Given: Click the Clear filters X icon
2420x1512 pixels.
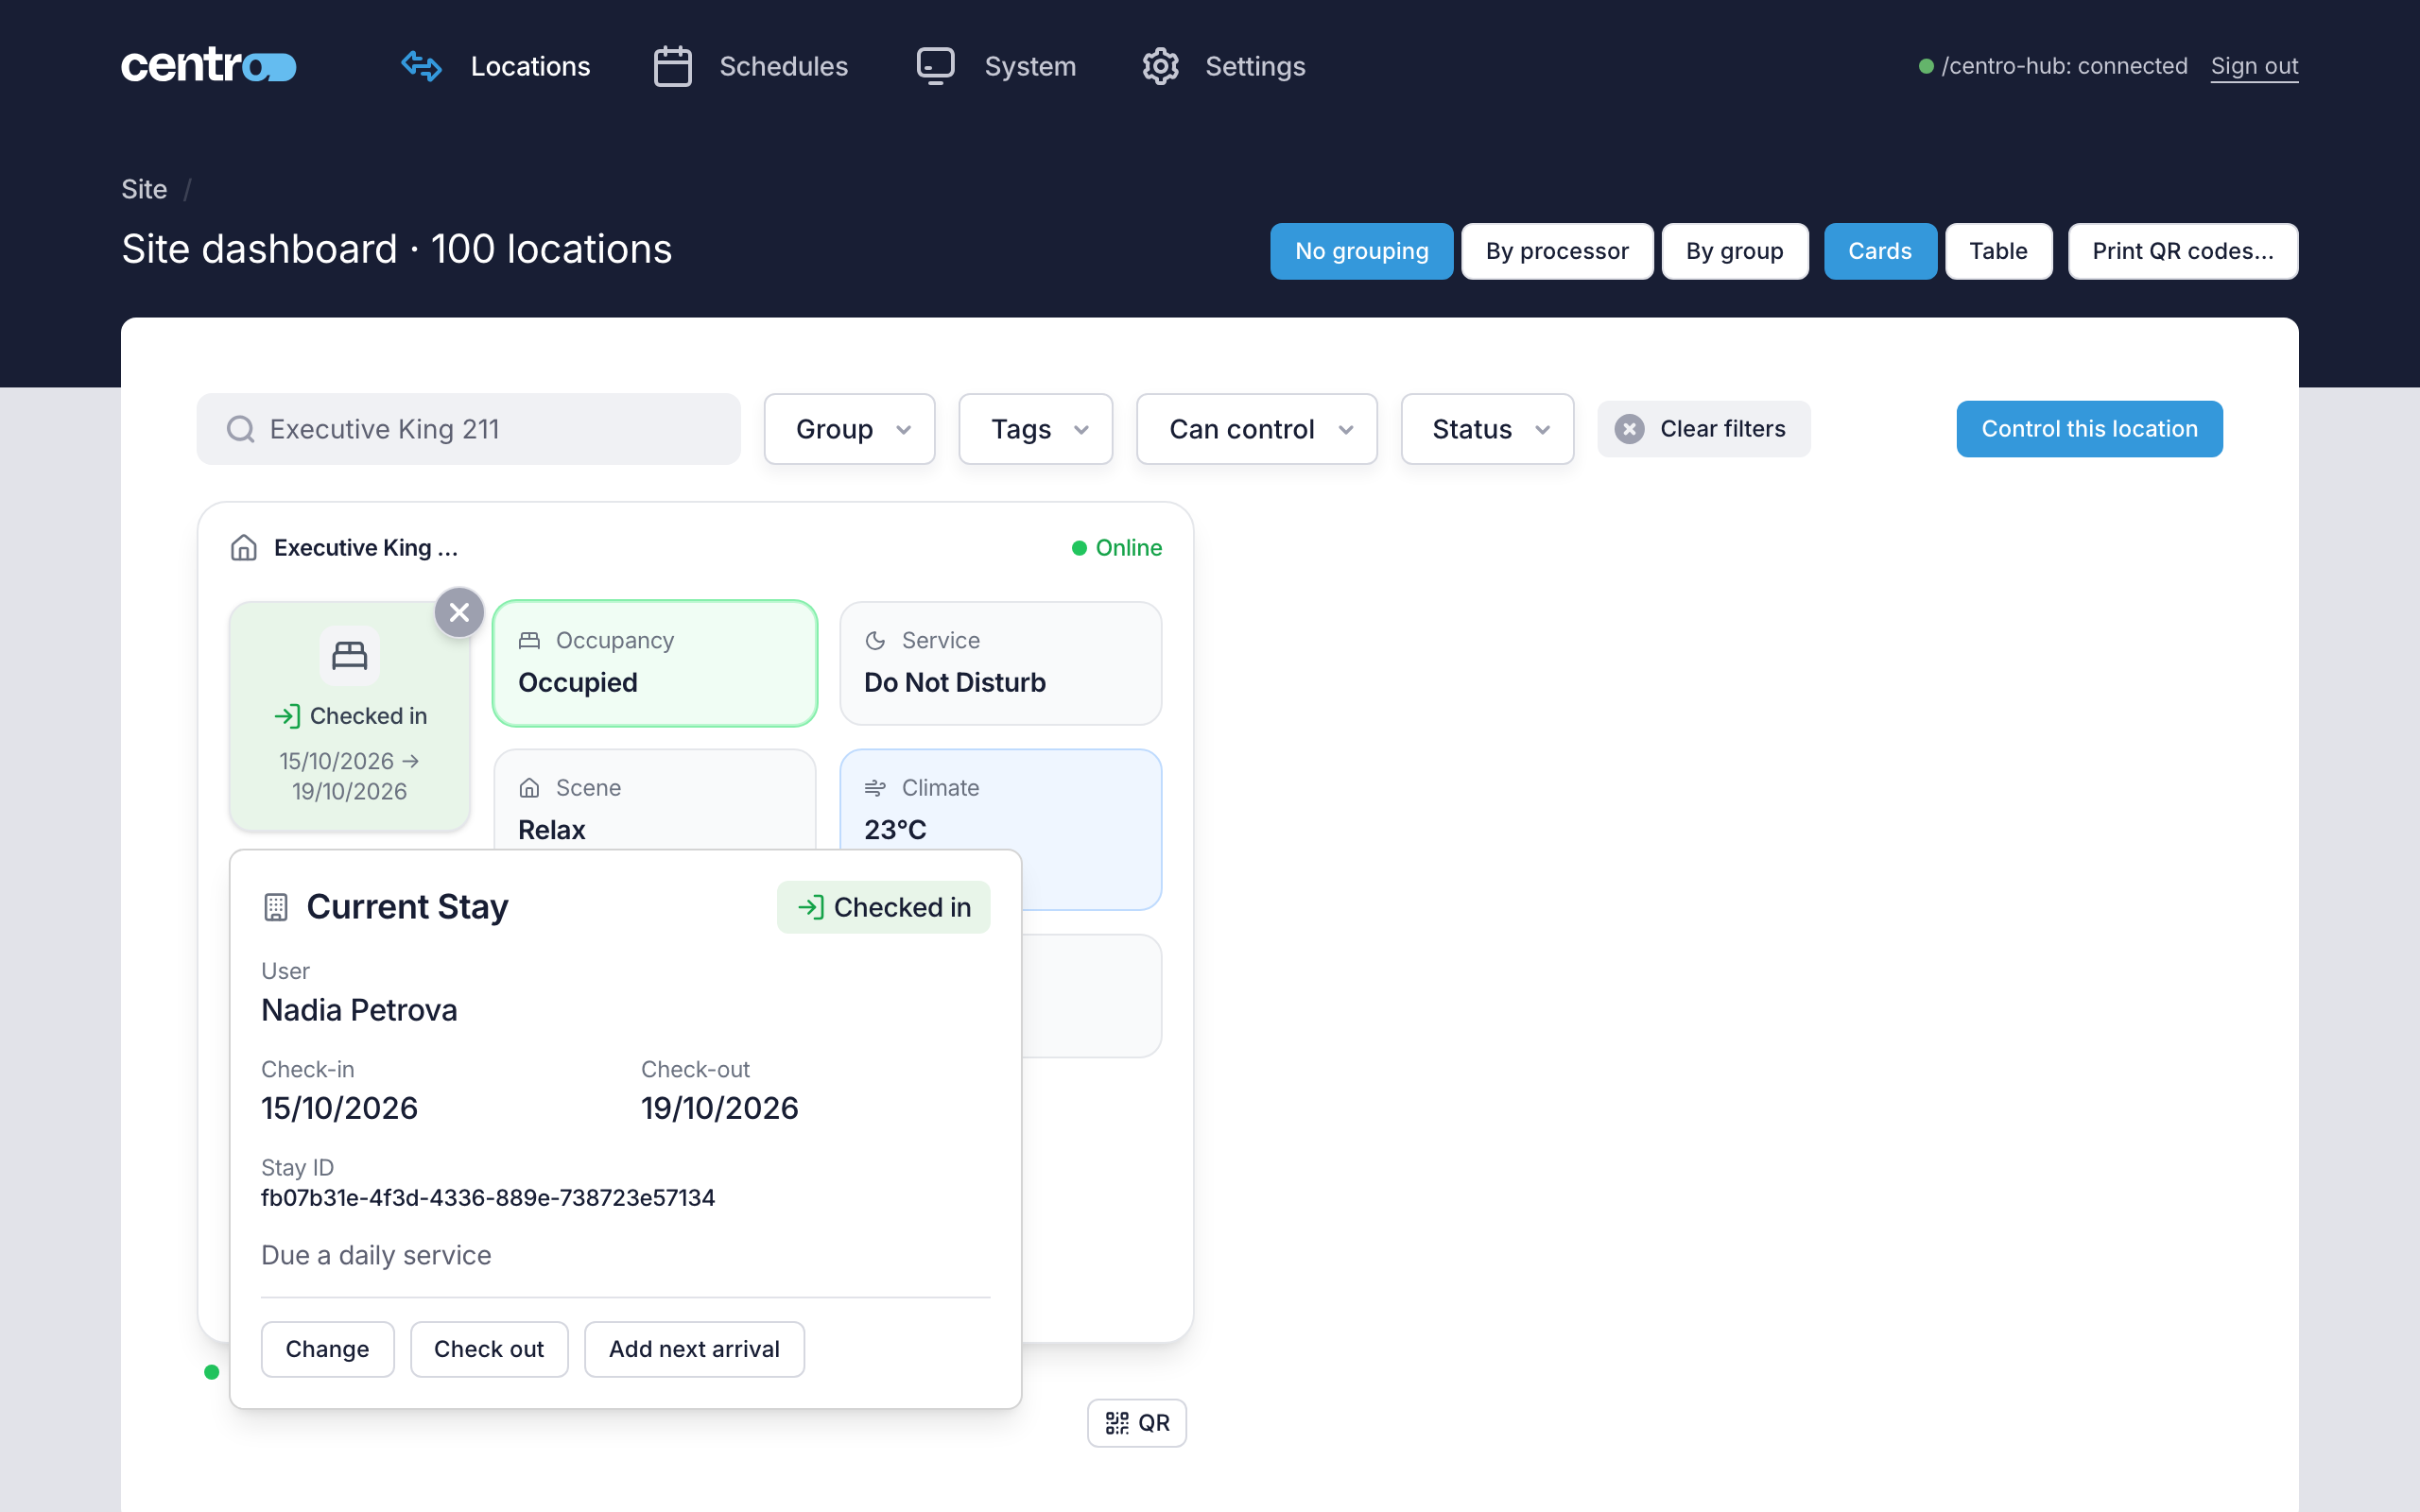Looking at the screenshot, I should pyautogui.click(x=1629, y=429).
